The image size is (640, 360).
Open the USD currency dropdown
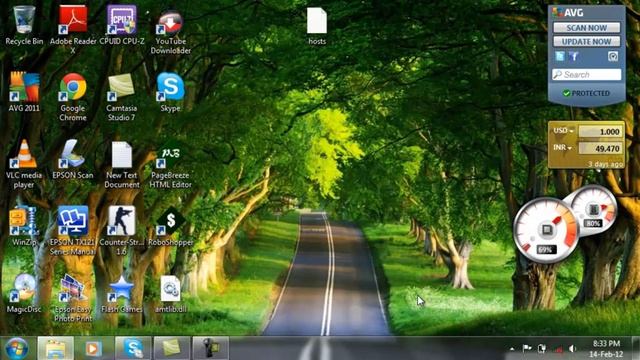tap(564, 131)
